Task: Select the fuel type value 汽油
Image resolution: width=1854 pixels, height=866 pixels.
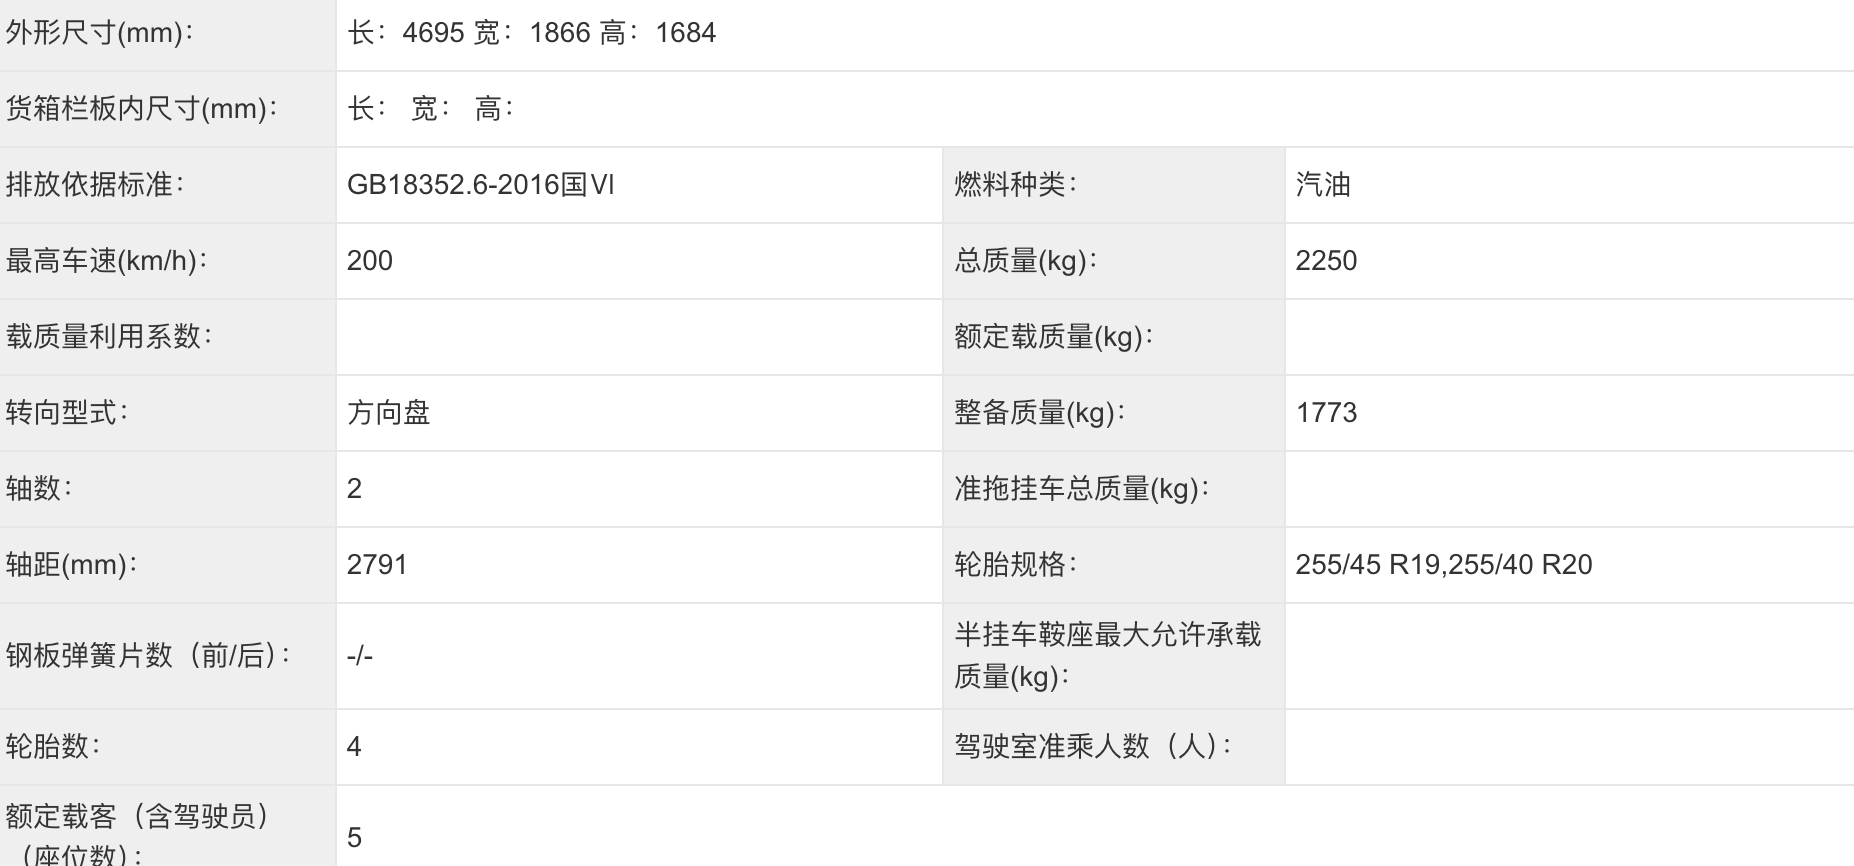Action: coord(1323,185)
